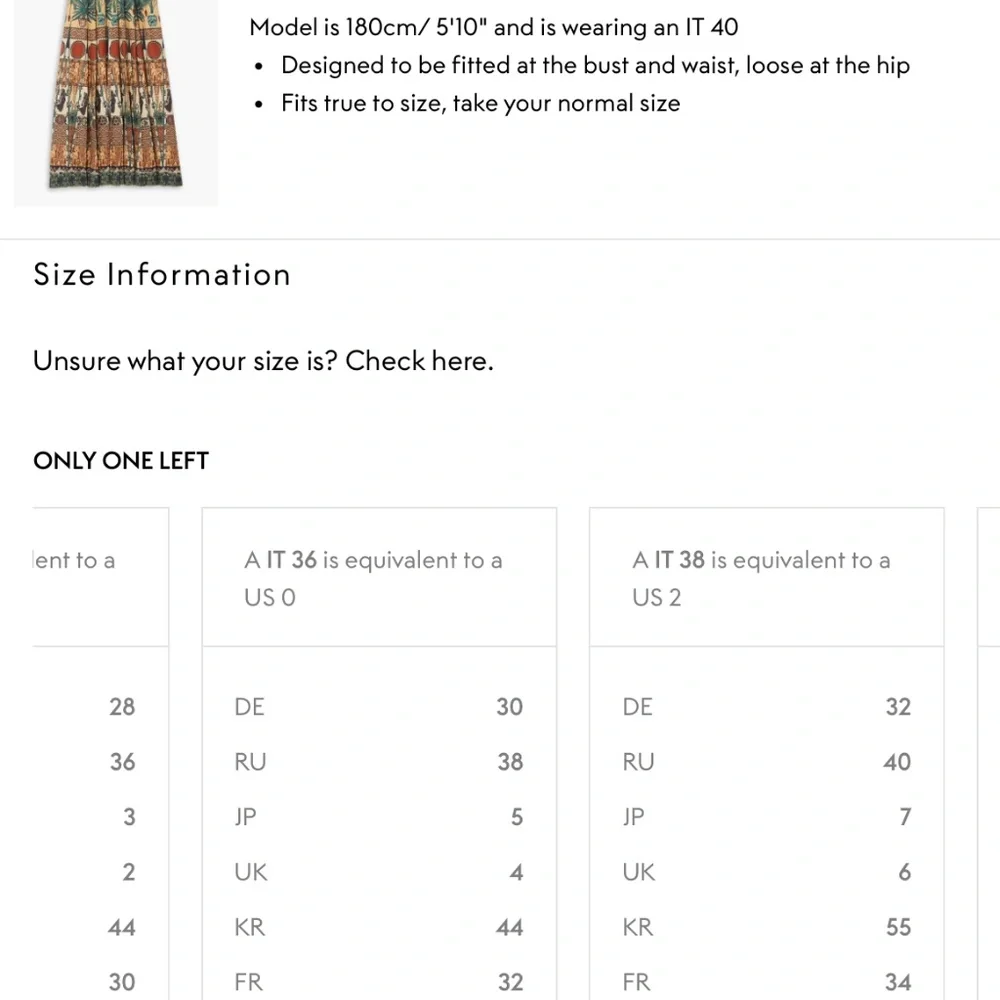Select the IT 36 size card header
The image size is (1000, 1000).
(x=379, y=578)
